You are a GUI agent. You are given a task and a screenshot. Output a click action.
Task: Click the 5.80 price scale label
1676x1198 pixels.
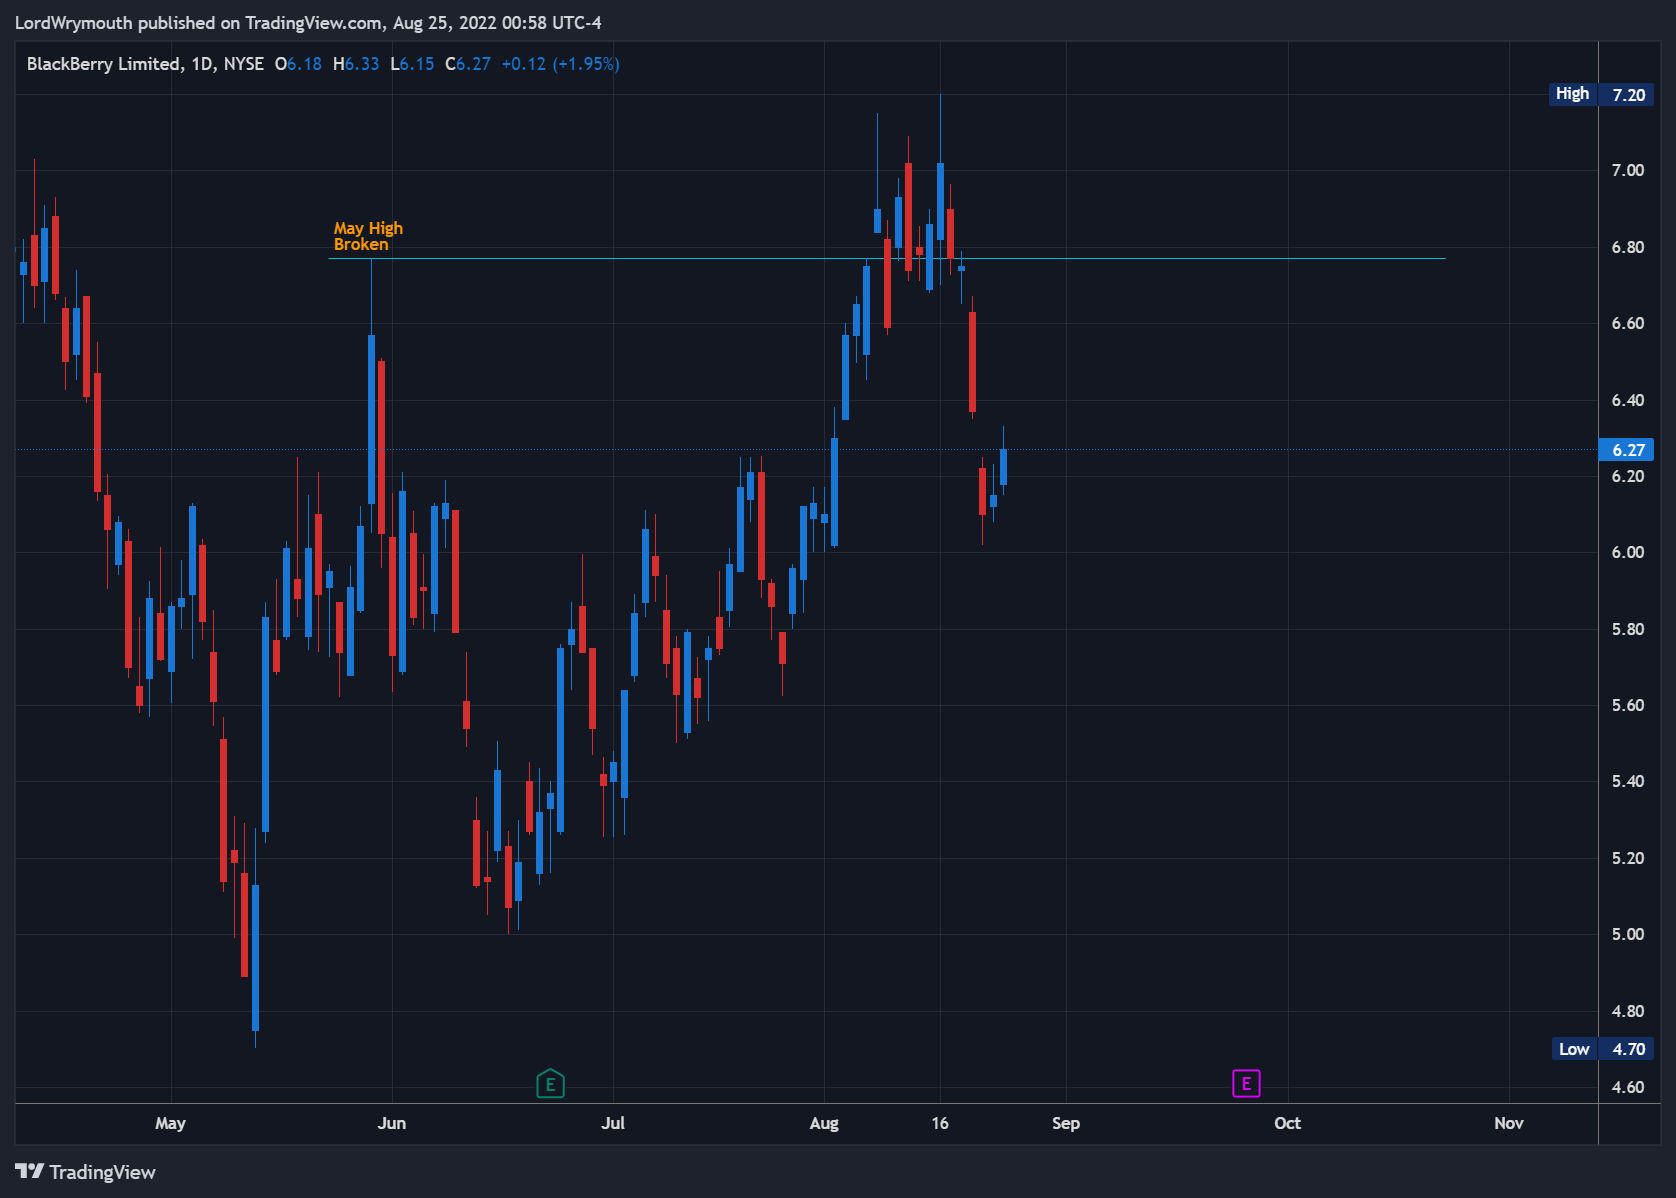(1628, 629)
